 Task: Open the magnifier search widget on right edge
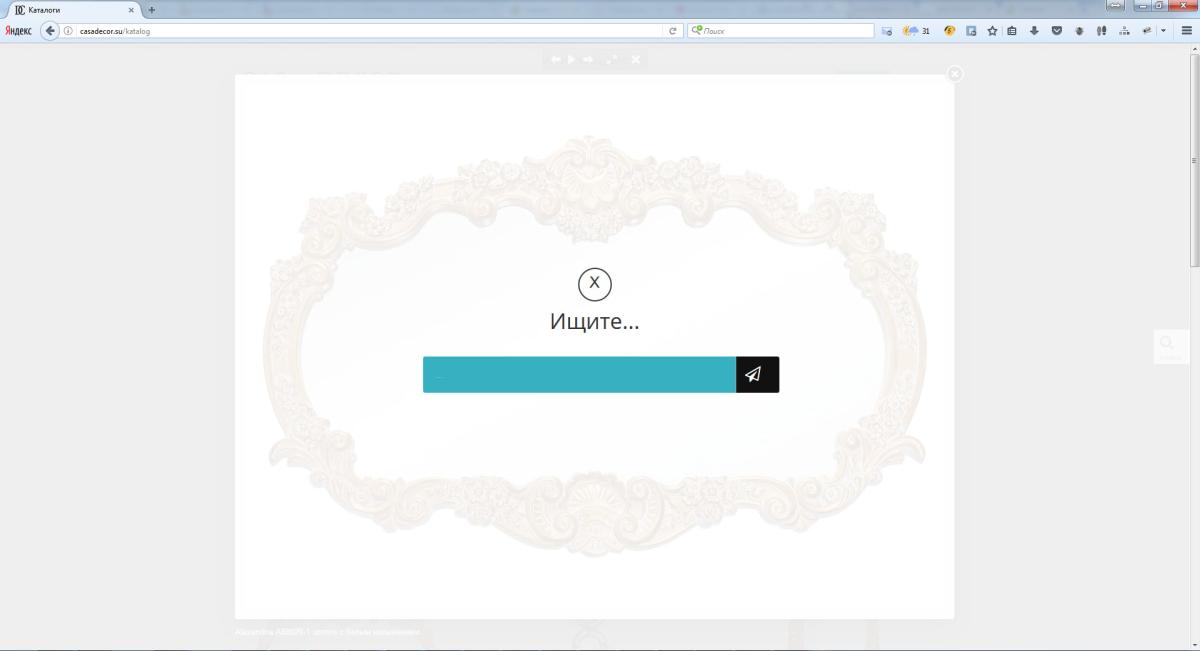coord(1167,345)
